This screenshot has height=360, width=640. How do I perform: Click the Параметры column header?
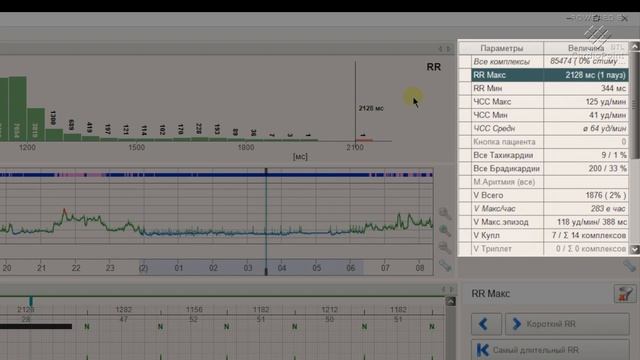(x=502, y=48)
